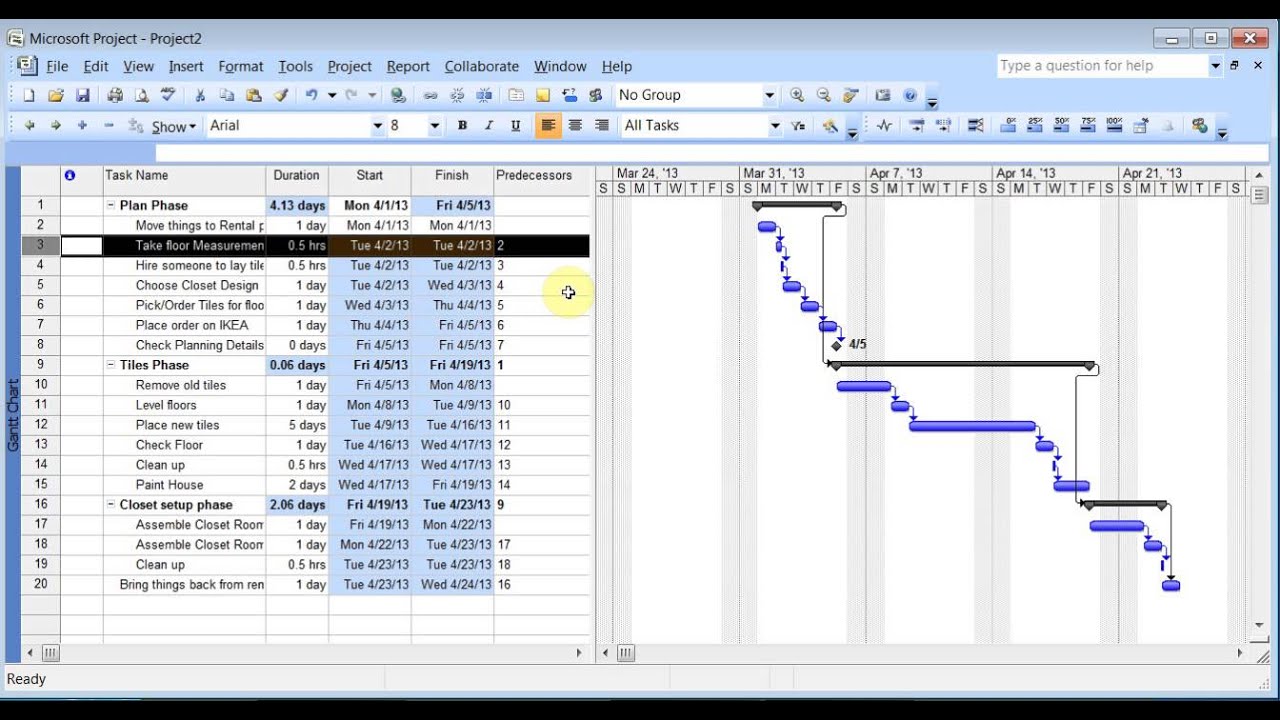Zoom in on the Gantt chart
This screenshot has height=720, width=1280.
coord(797,94)
